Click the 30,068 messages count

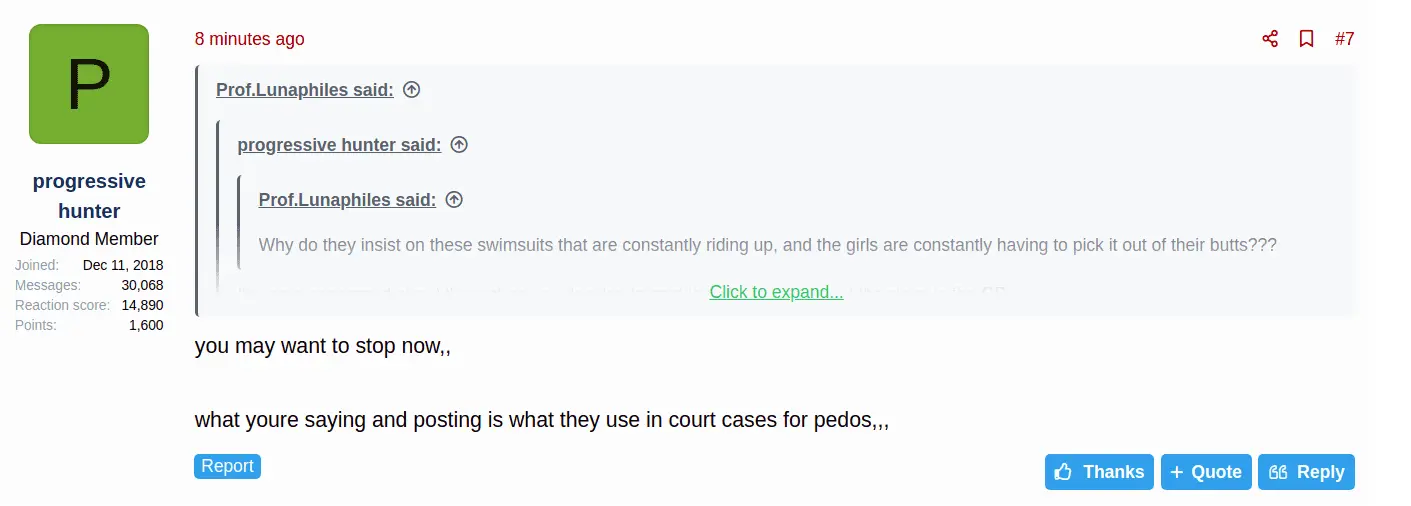[x=143, y=285]
